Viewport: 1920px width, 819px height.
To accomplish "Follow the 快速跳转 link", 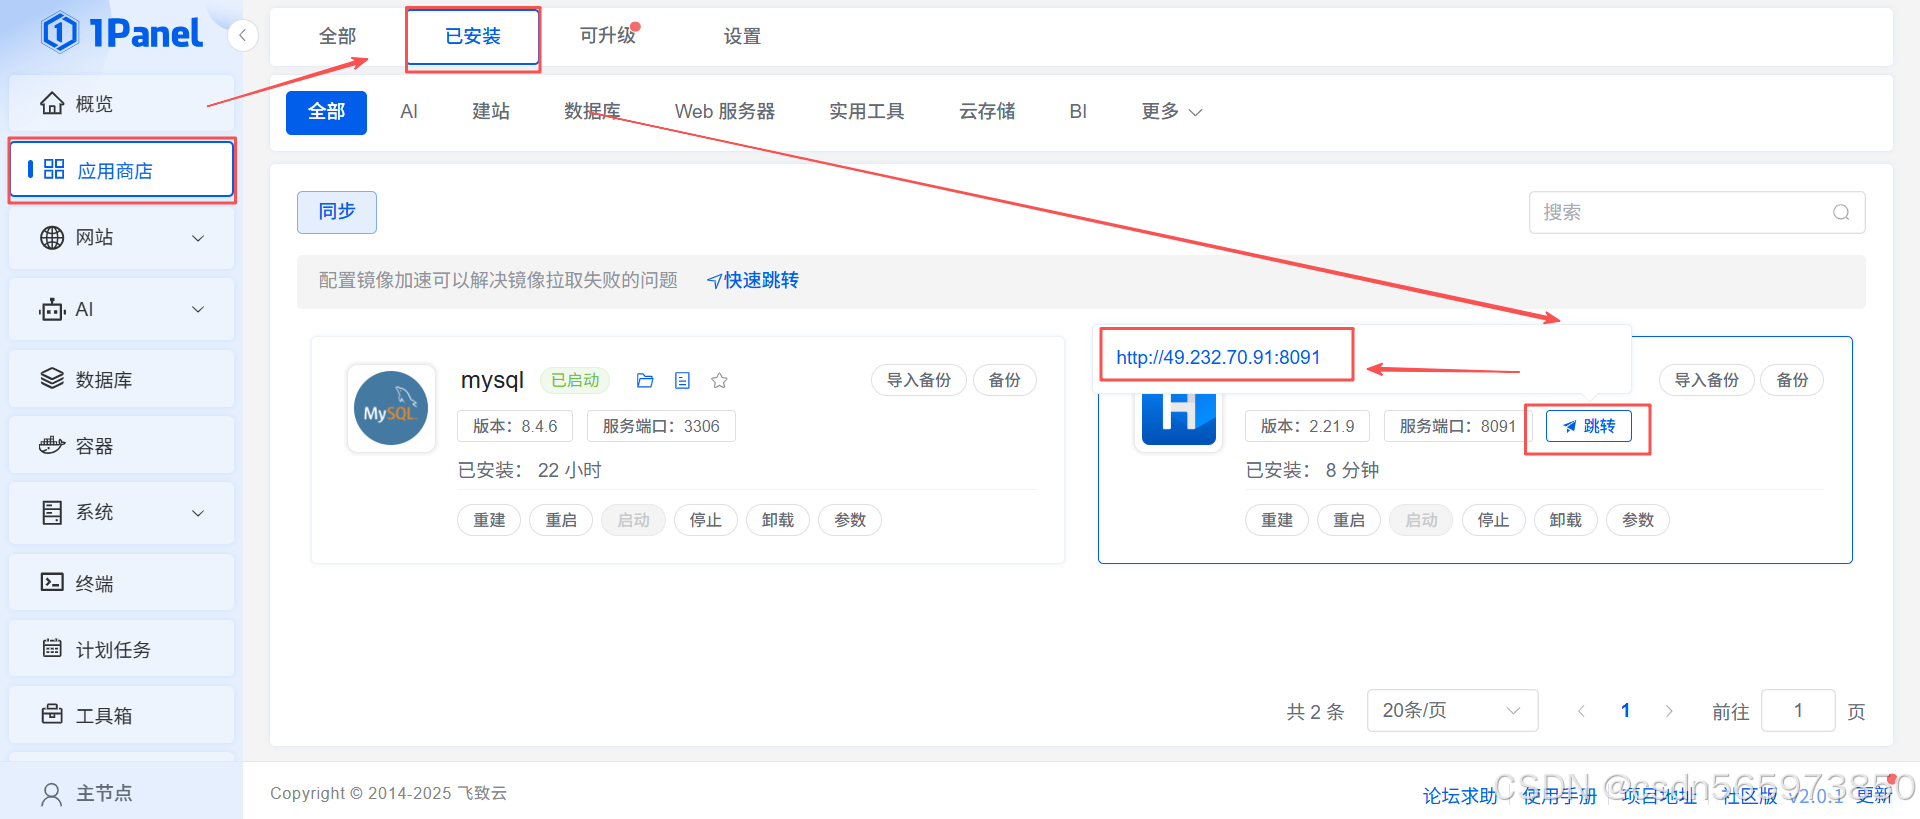I will 753,281.
